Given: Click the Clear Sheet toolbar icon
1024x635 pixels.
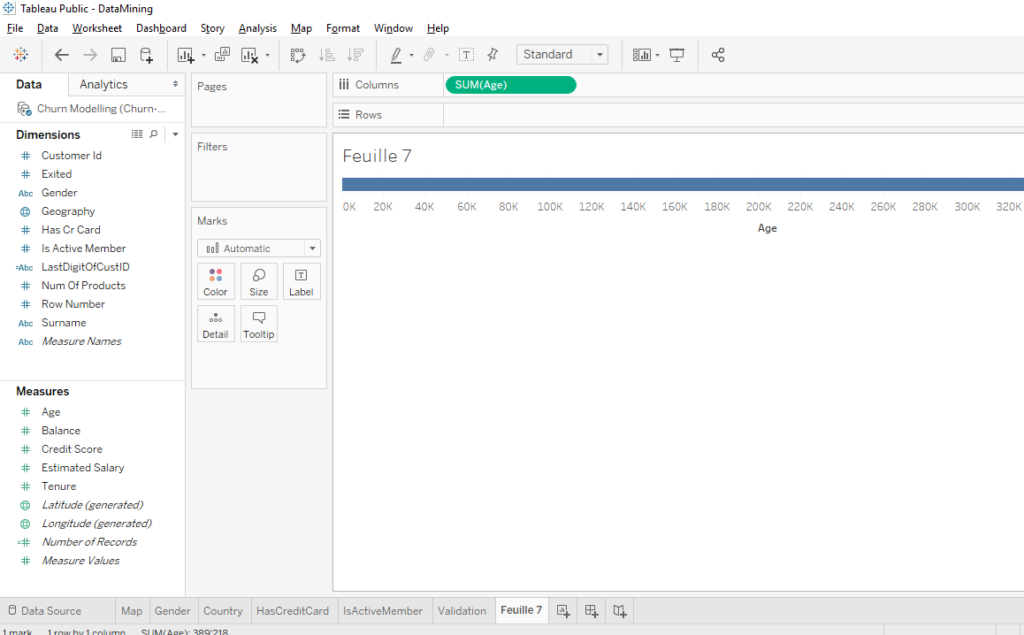Looking at the screenshot, I should 250,55.
